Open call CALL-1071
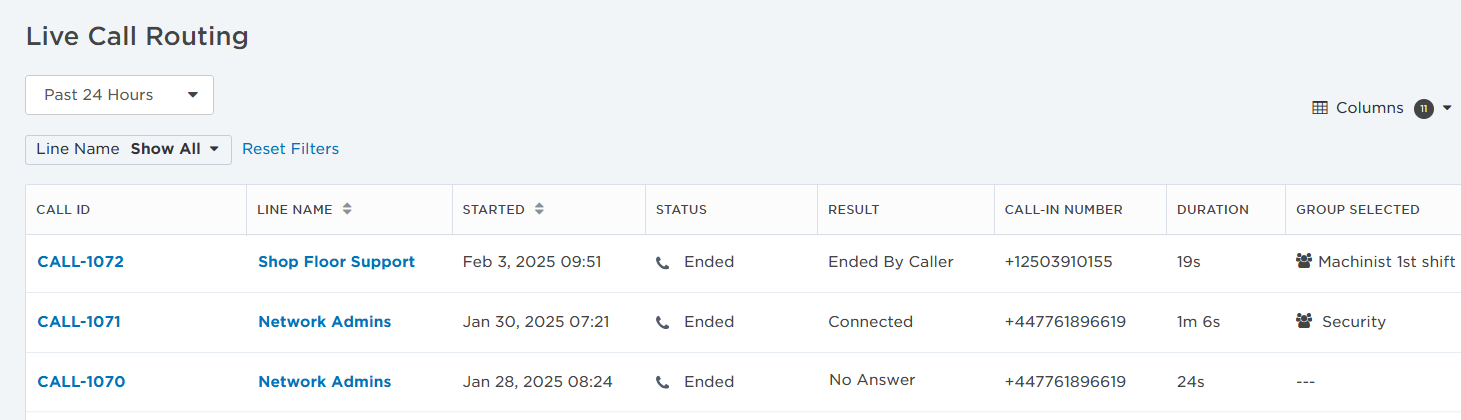The width and height of the screenshot is (1461, 420). 79,322
